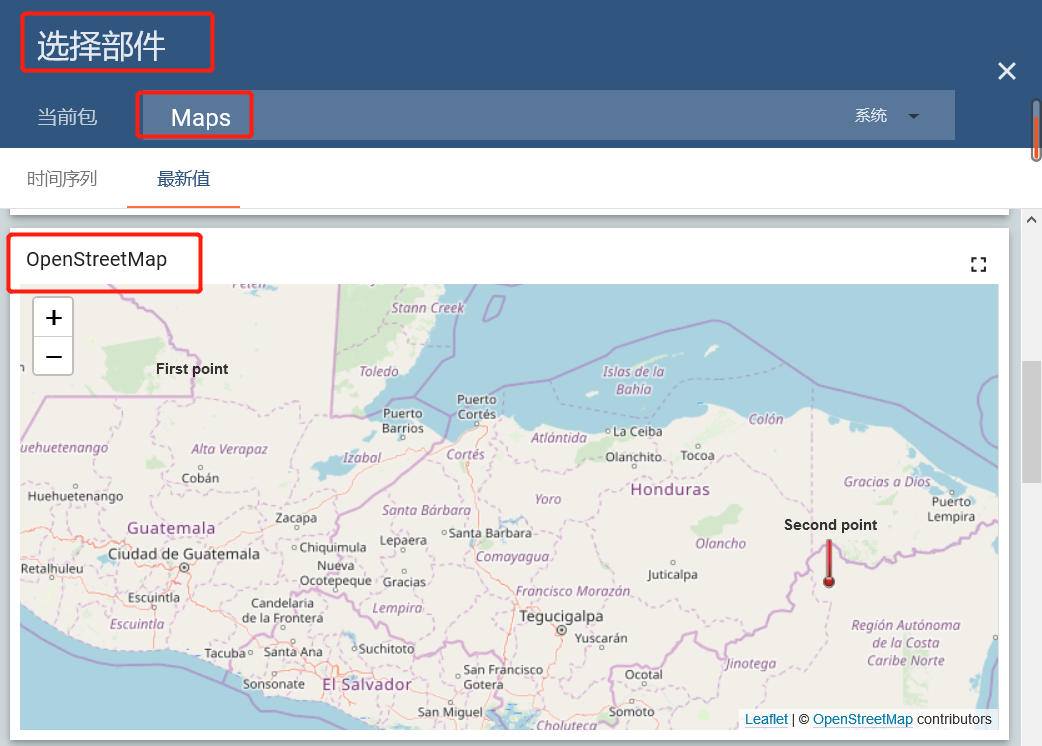Viewport: 1042px width, 746px height.
Task: Click Stann Creek label on map
Action: [x=427, y=308]
